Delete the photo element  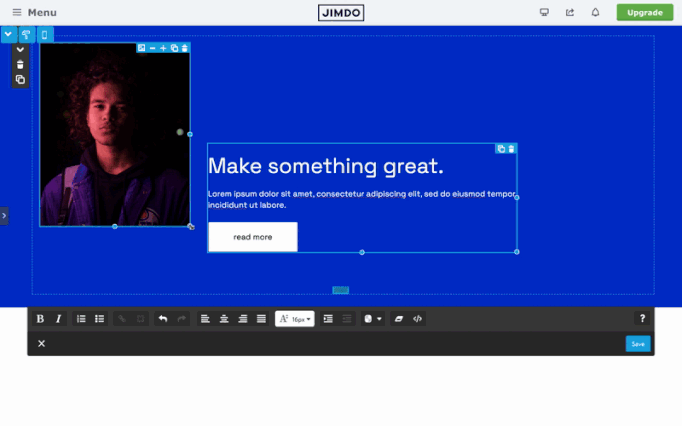click(184, 48)
